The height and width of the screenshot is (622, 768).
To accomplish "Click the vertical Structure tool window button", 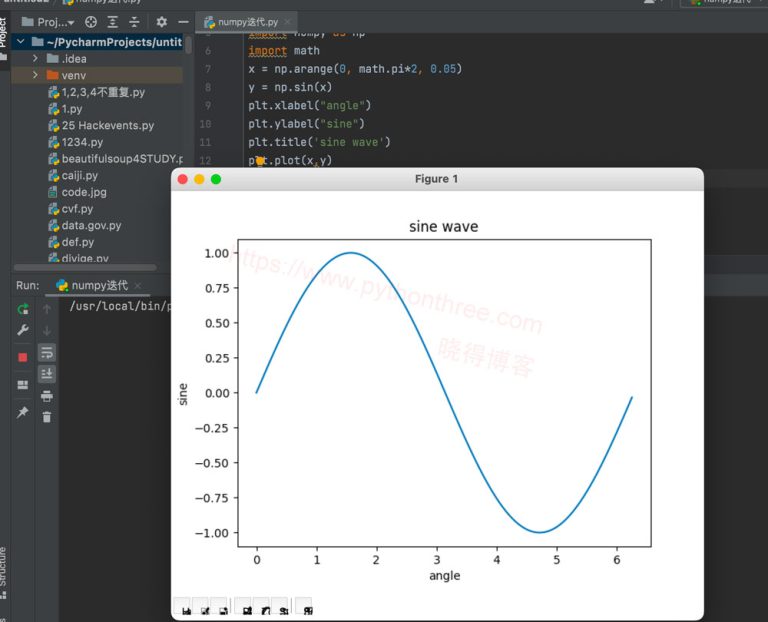I will (x=4, y=570).
